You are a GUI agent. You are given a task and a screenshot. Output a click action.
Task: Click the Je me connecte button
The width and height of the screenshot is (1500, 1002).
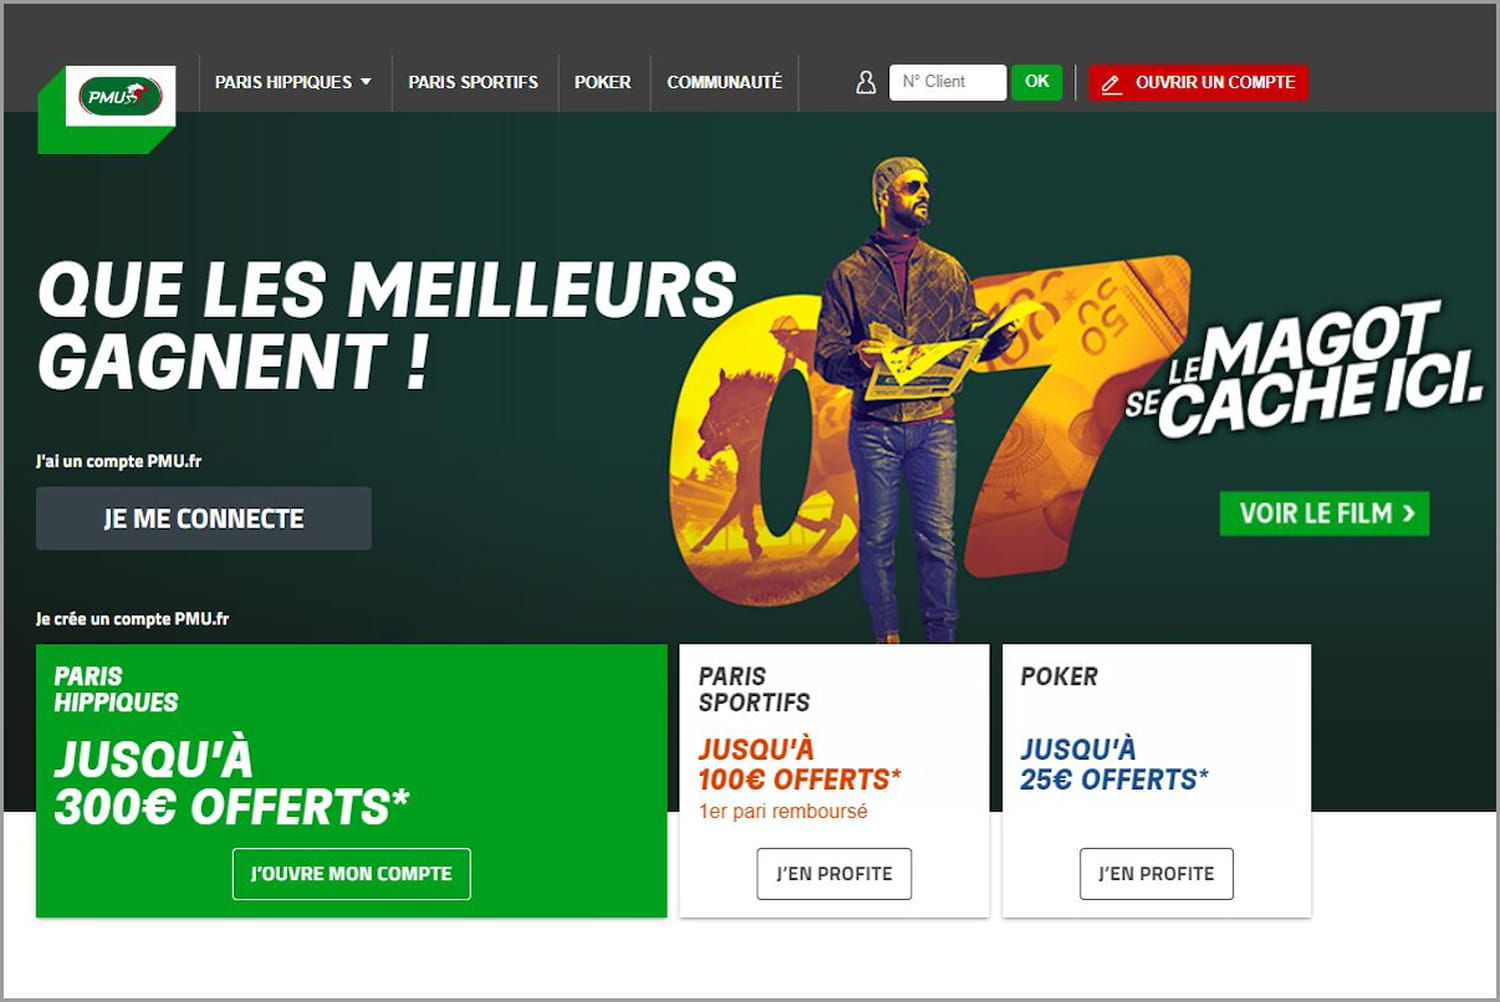[204, 518]
